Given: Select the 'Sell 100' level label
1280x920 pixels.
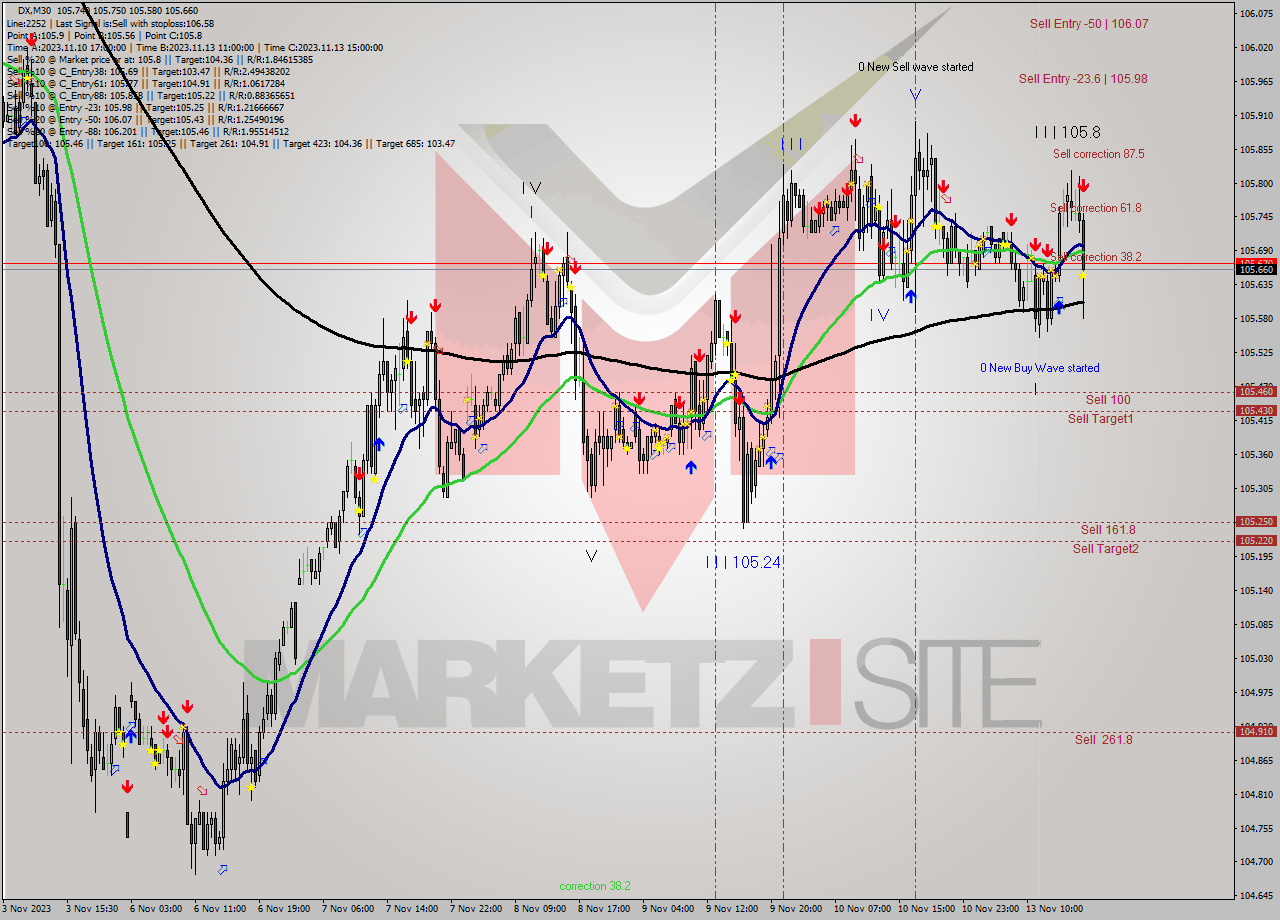Looking at the screenshot, I should [1108, 399].
